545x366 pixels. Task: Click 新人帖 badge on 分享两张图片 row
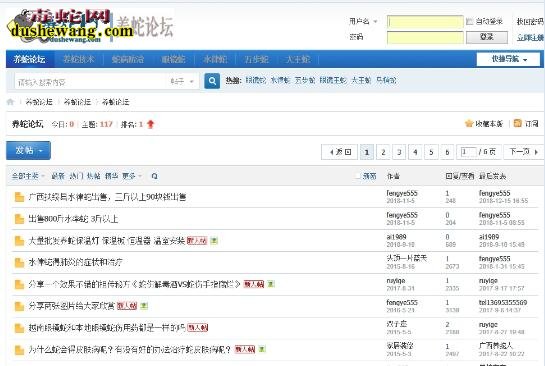coord(127,306)
